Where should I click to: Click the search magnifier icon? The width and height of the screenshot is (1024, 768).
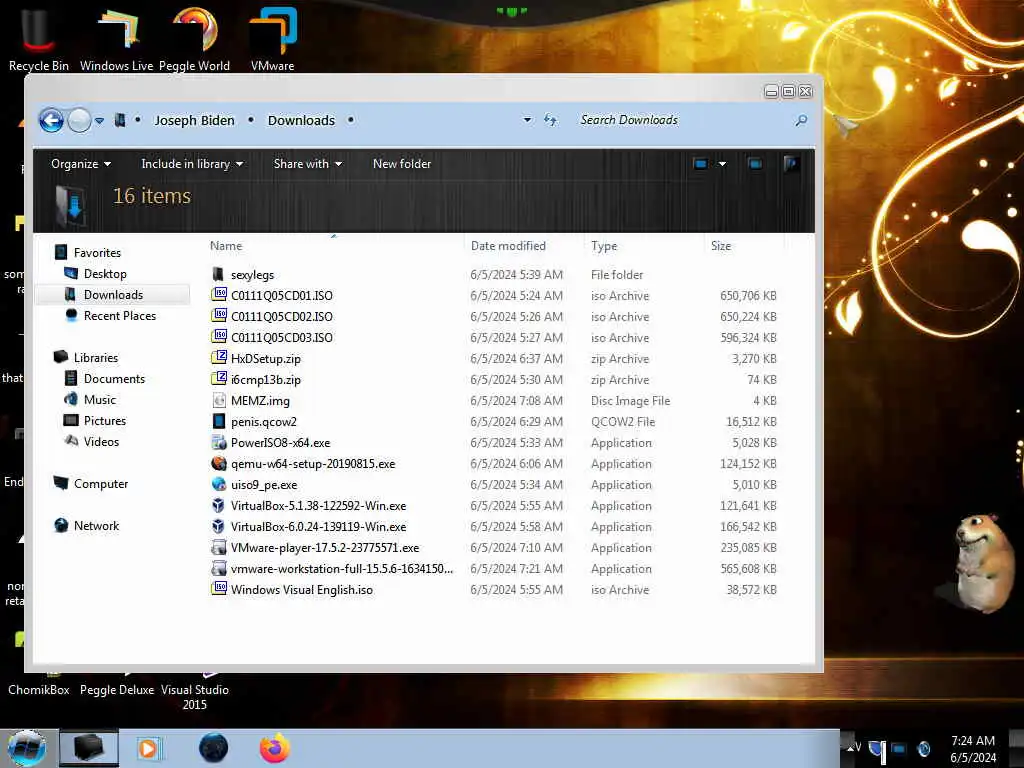pyautogui.click(x=801, y=120)
